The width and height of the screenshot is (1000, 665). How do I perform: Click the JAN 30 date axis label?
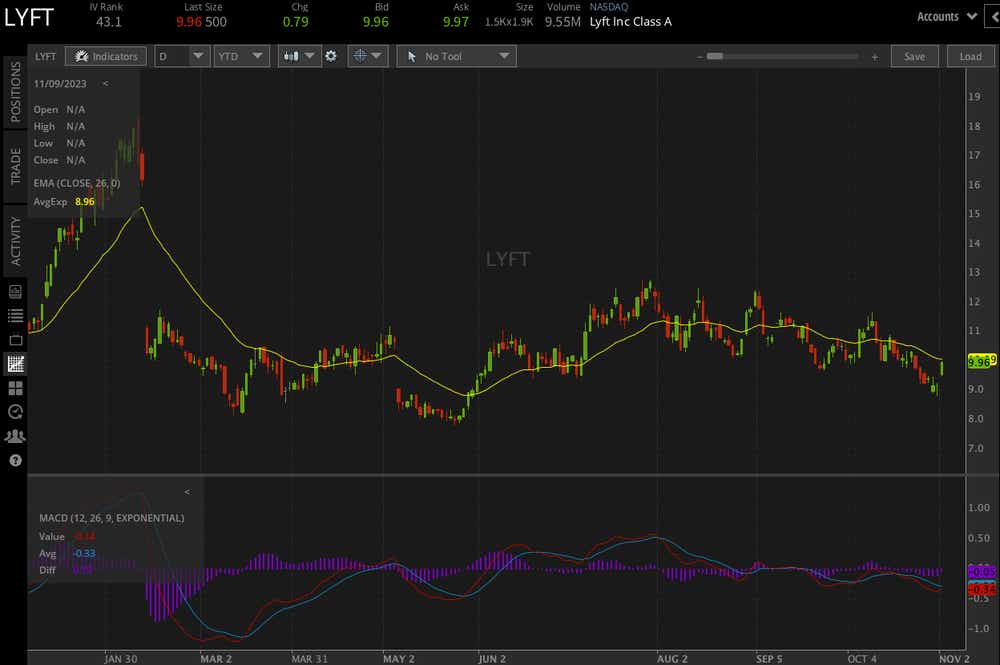coord(121,659)
